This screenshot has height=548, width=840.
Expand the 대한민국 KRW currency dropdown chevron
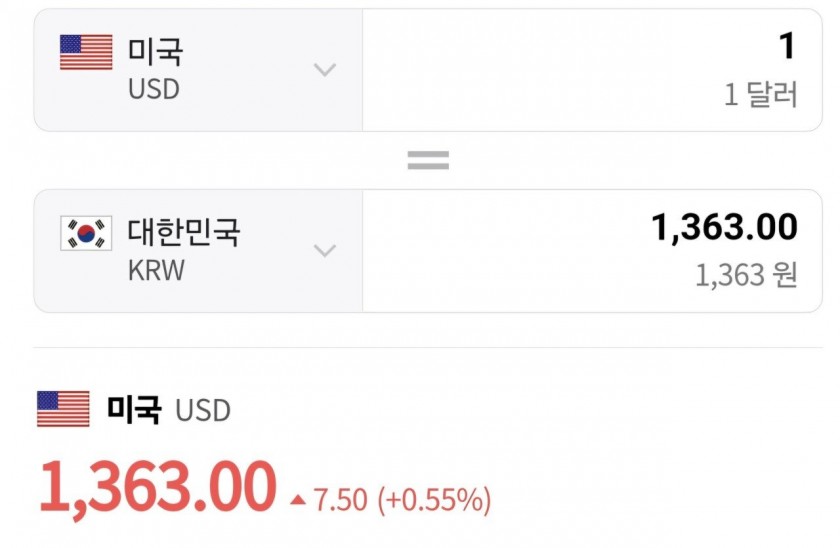[x=325, y=250]
